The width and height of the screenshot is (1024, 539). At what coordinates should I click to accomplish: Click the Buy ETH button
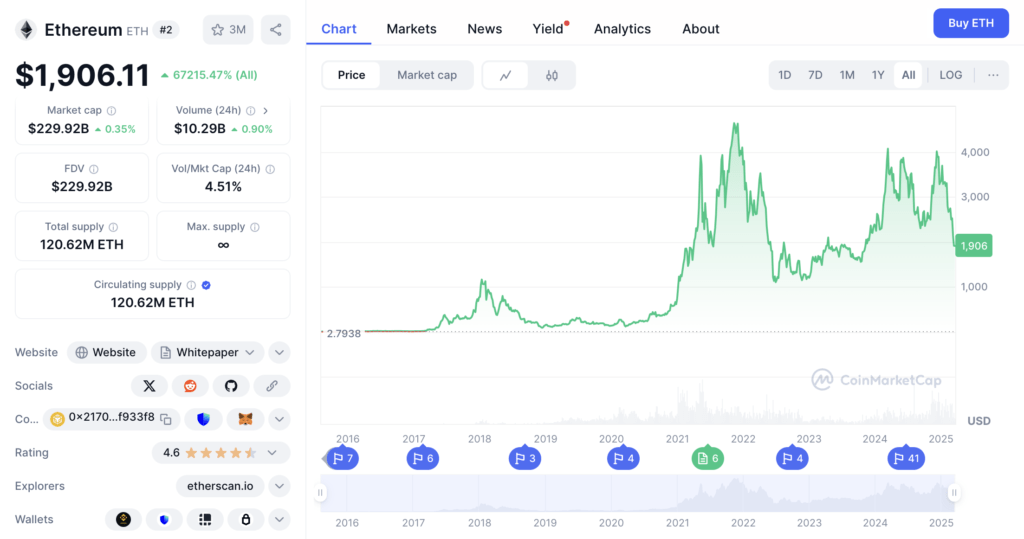pyautogui.click(x=971, y=23)
